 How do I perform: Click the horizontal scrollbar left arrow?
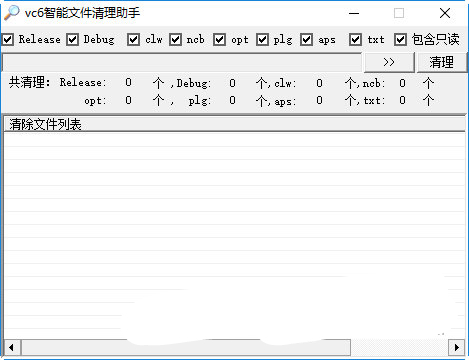(x=12, y=347)
